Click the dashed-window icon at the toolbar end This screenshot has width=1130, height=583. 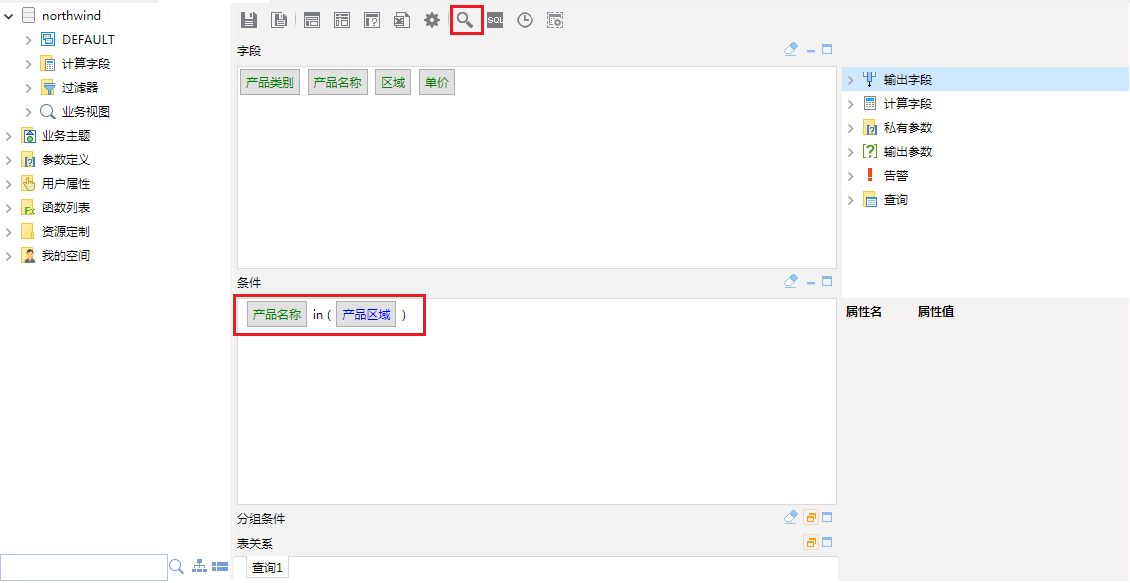click(x=555, y=20)
